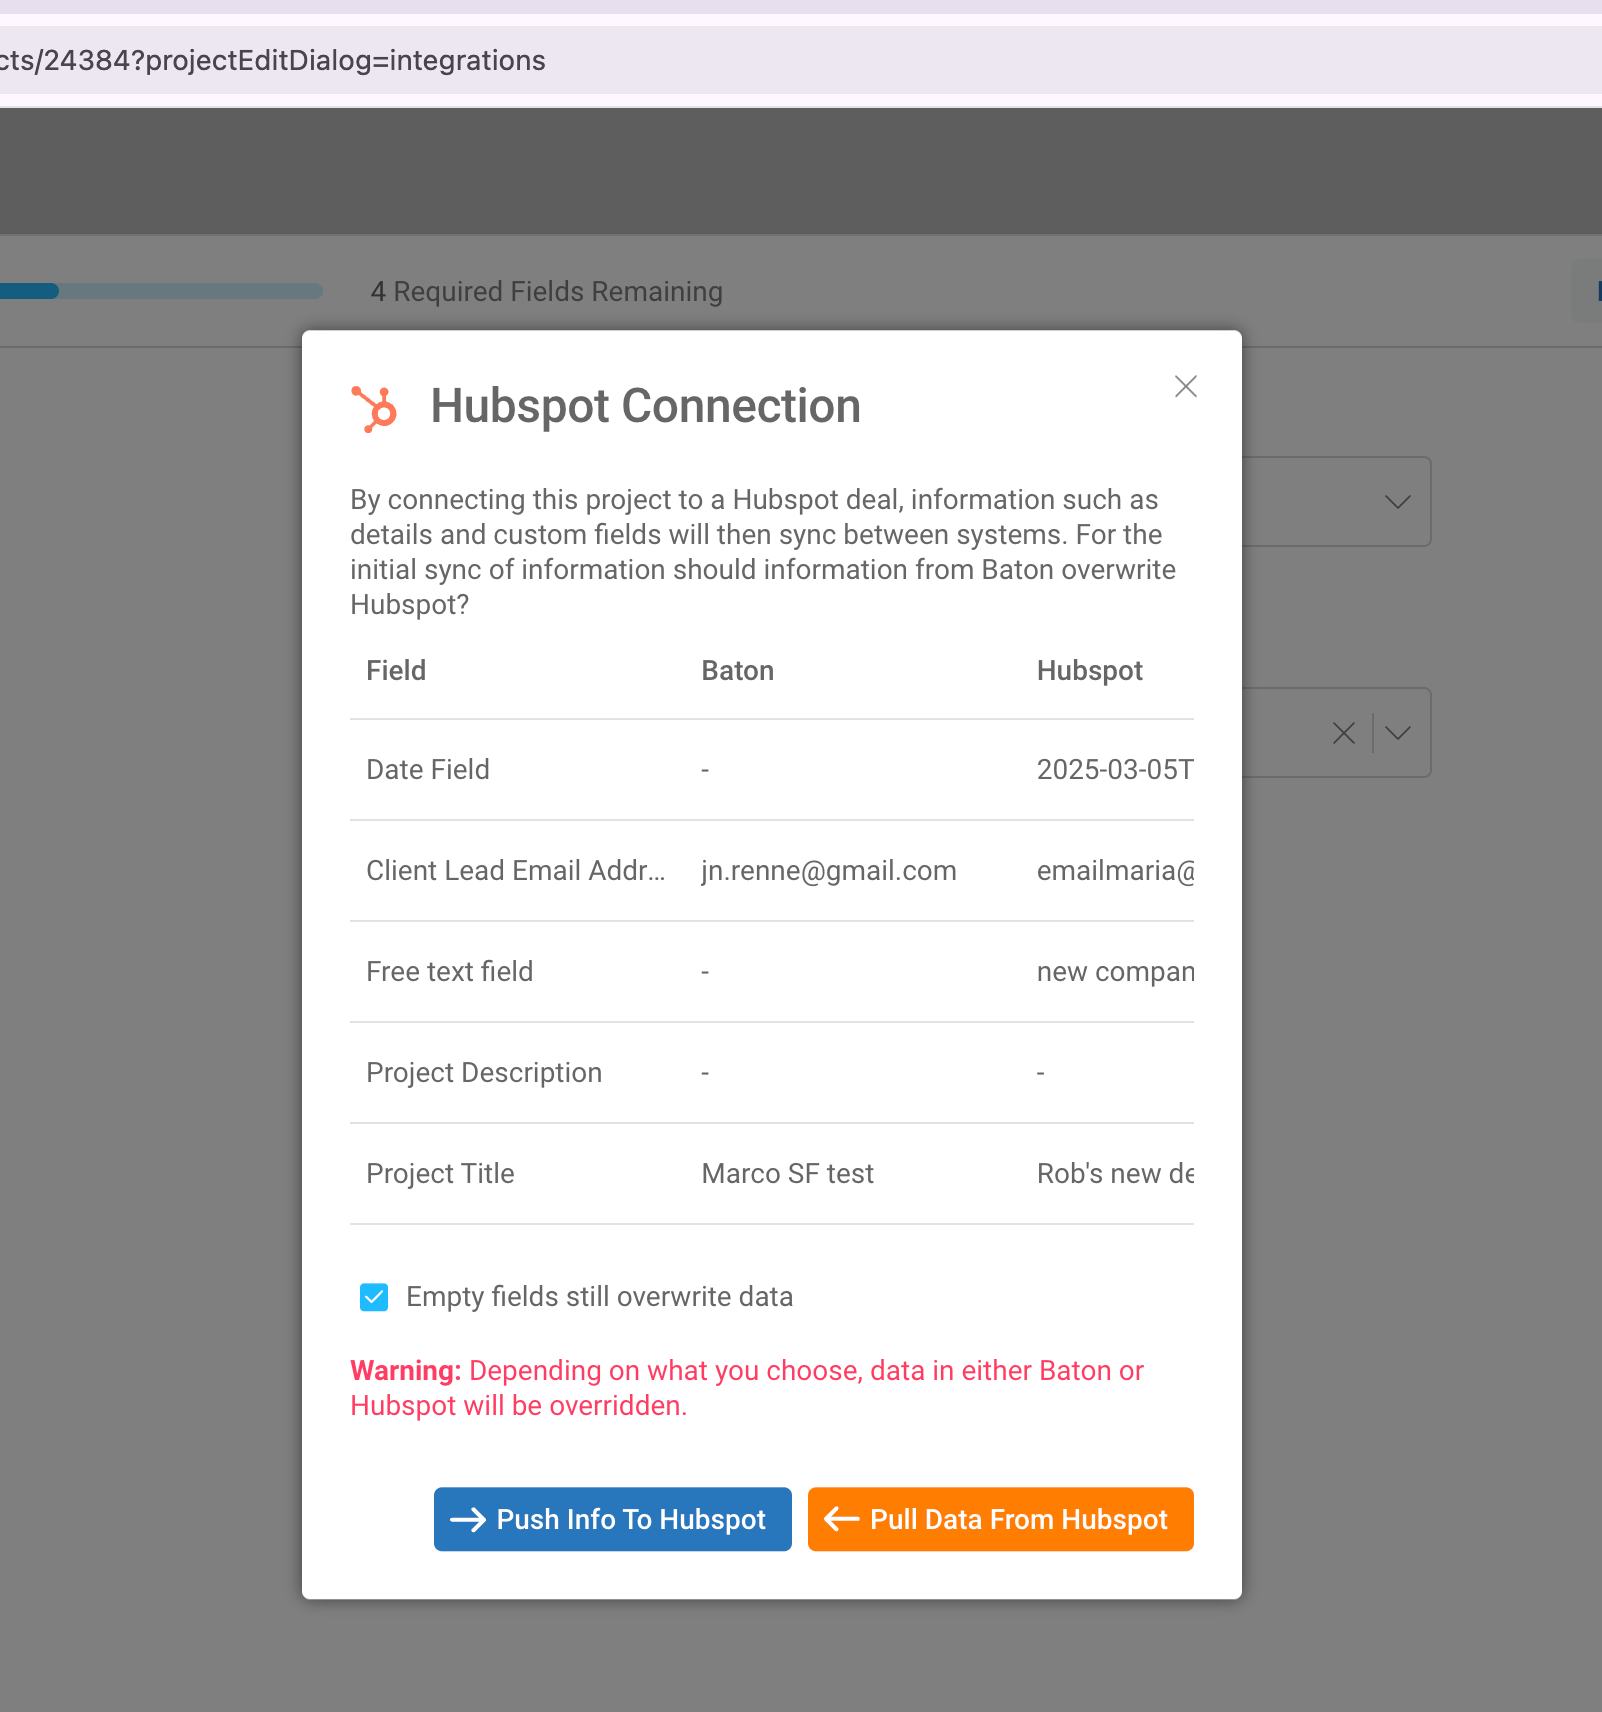Select the Hubspot column header
1602x1712 pixels.
point(1090,670)
